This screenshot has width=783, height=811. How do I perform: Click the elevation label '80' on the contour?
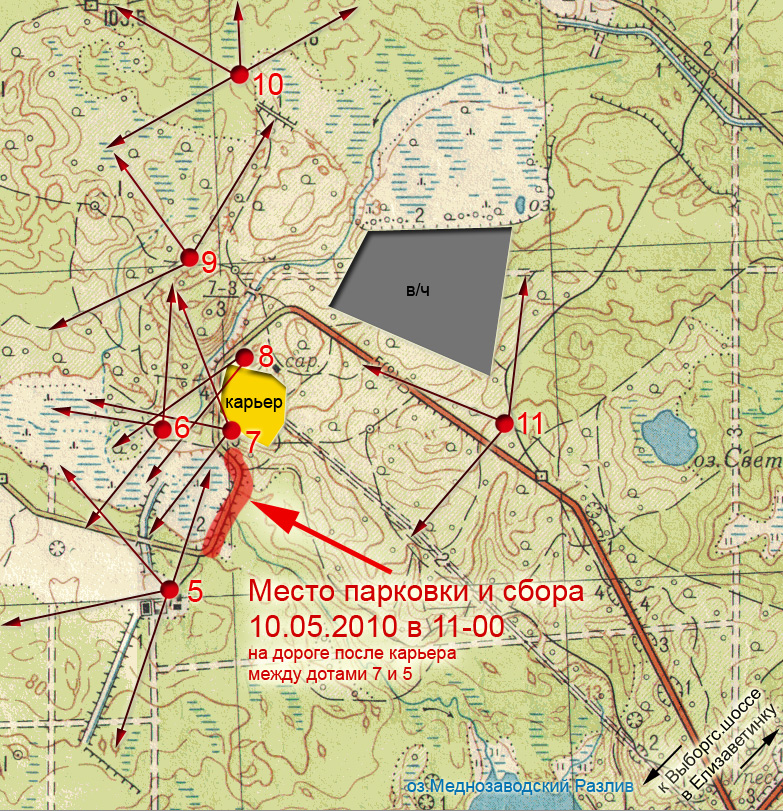click(36, 686)
